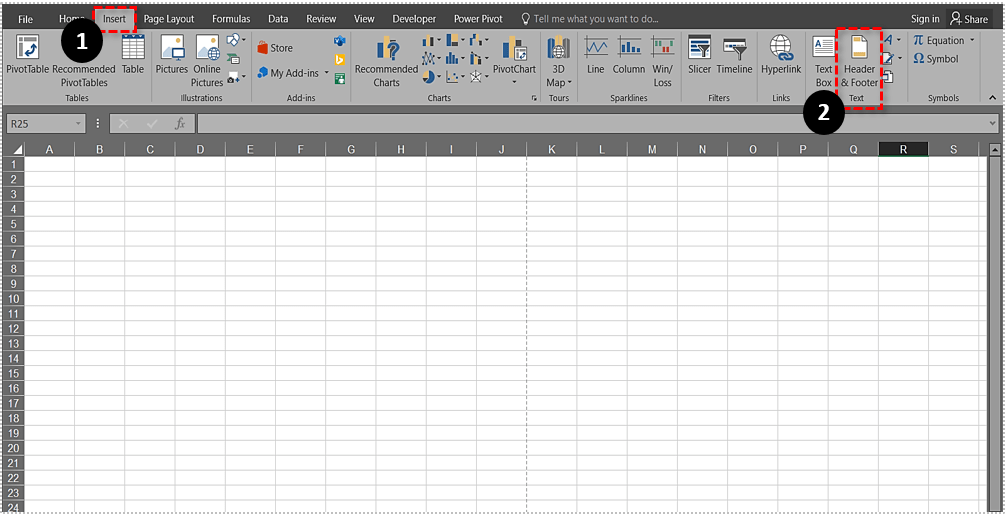Image resolution: width=1005 pixels, height=514 pixels.
Task: Switch to the Page Layout tab
Action: coord(168,19)
